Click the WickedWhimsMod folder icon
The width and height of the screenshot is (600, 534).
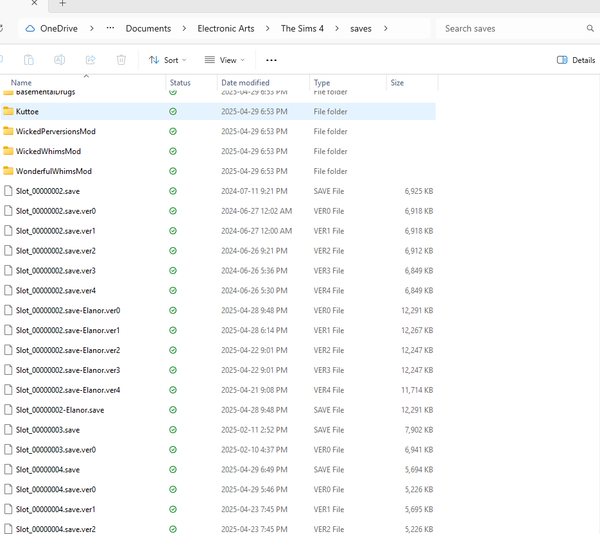(x=8, y=151)
